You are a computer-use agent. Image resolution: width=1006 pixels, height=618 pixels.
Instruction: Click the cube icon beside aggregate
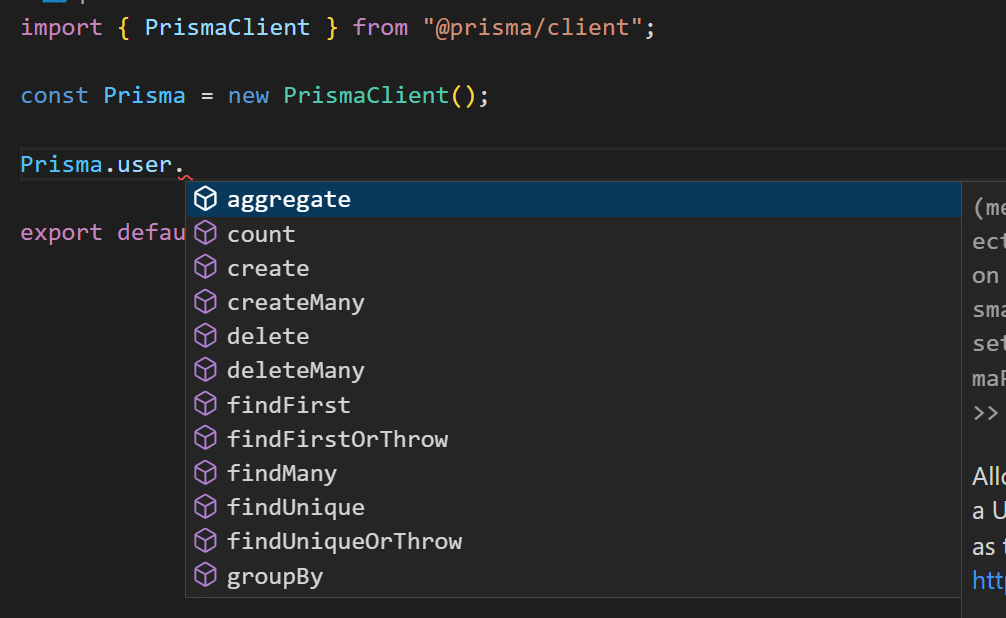205,199
